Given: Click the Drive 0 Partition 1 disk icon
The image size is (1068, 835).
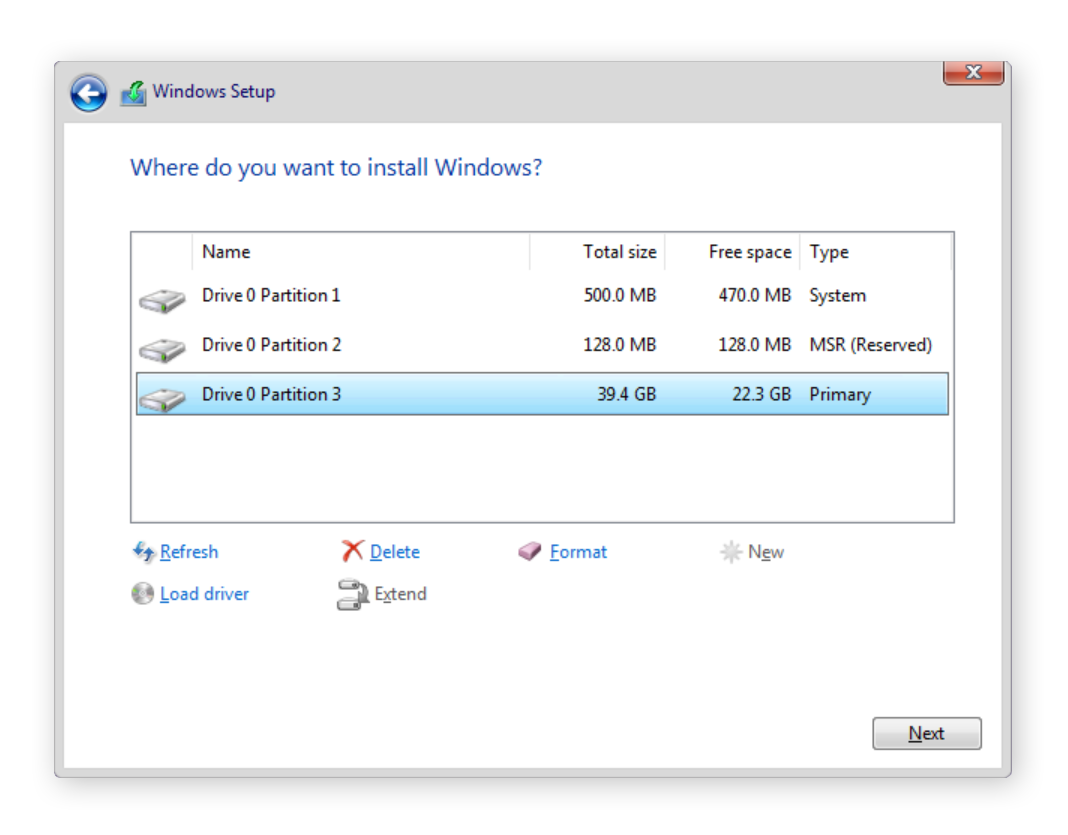Looking at the screenshot, I should click(162, 296).
